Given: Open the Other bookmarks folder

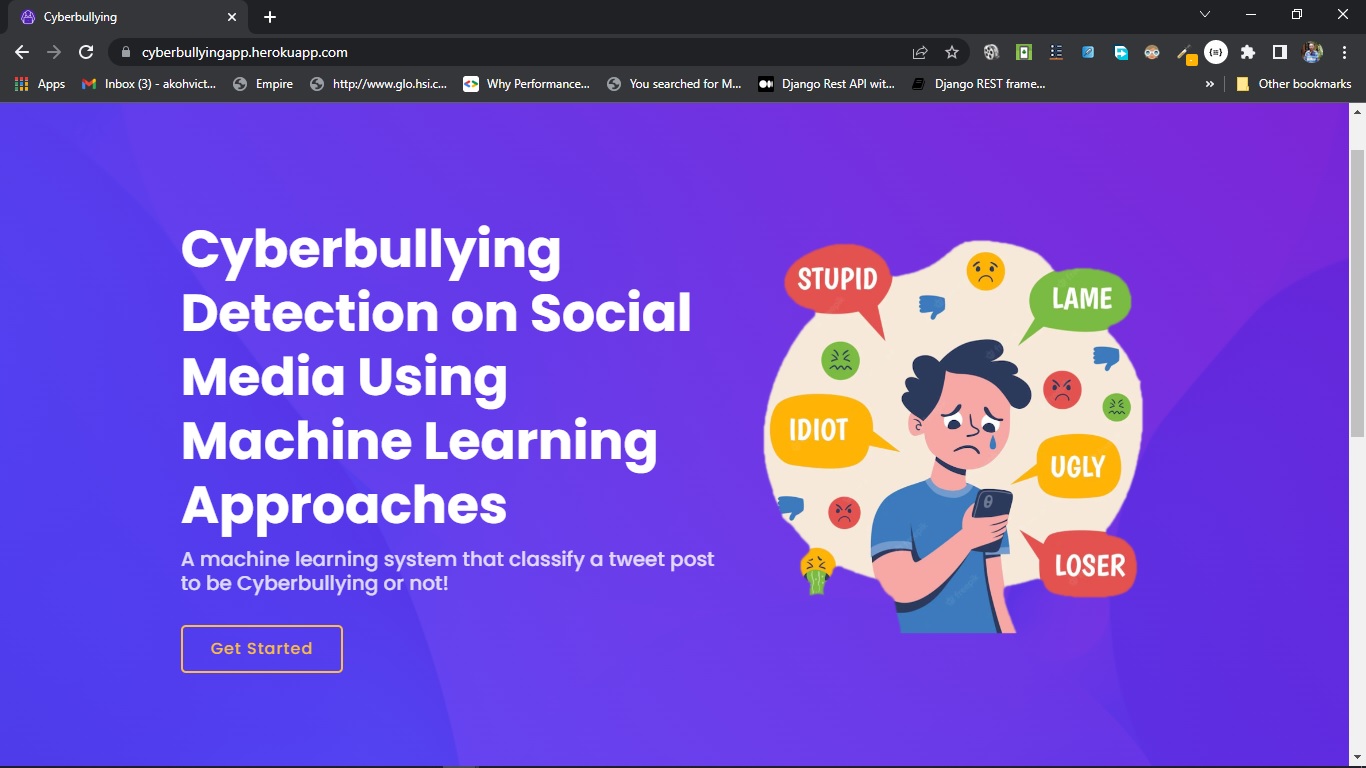Looking at the screenshot, I should pos(1295,84).
